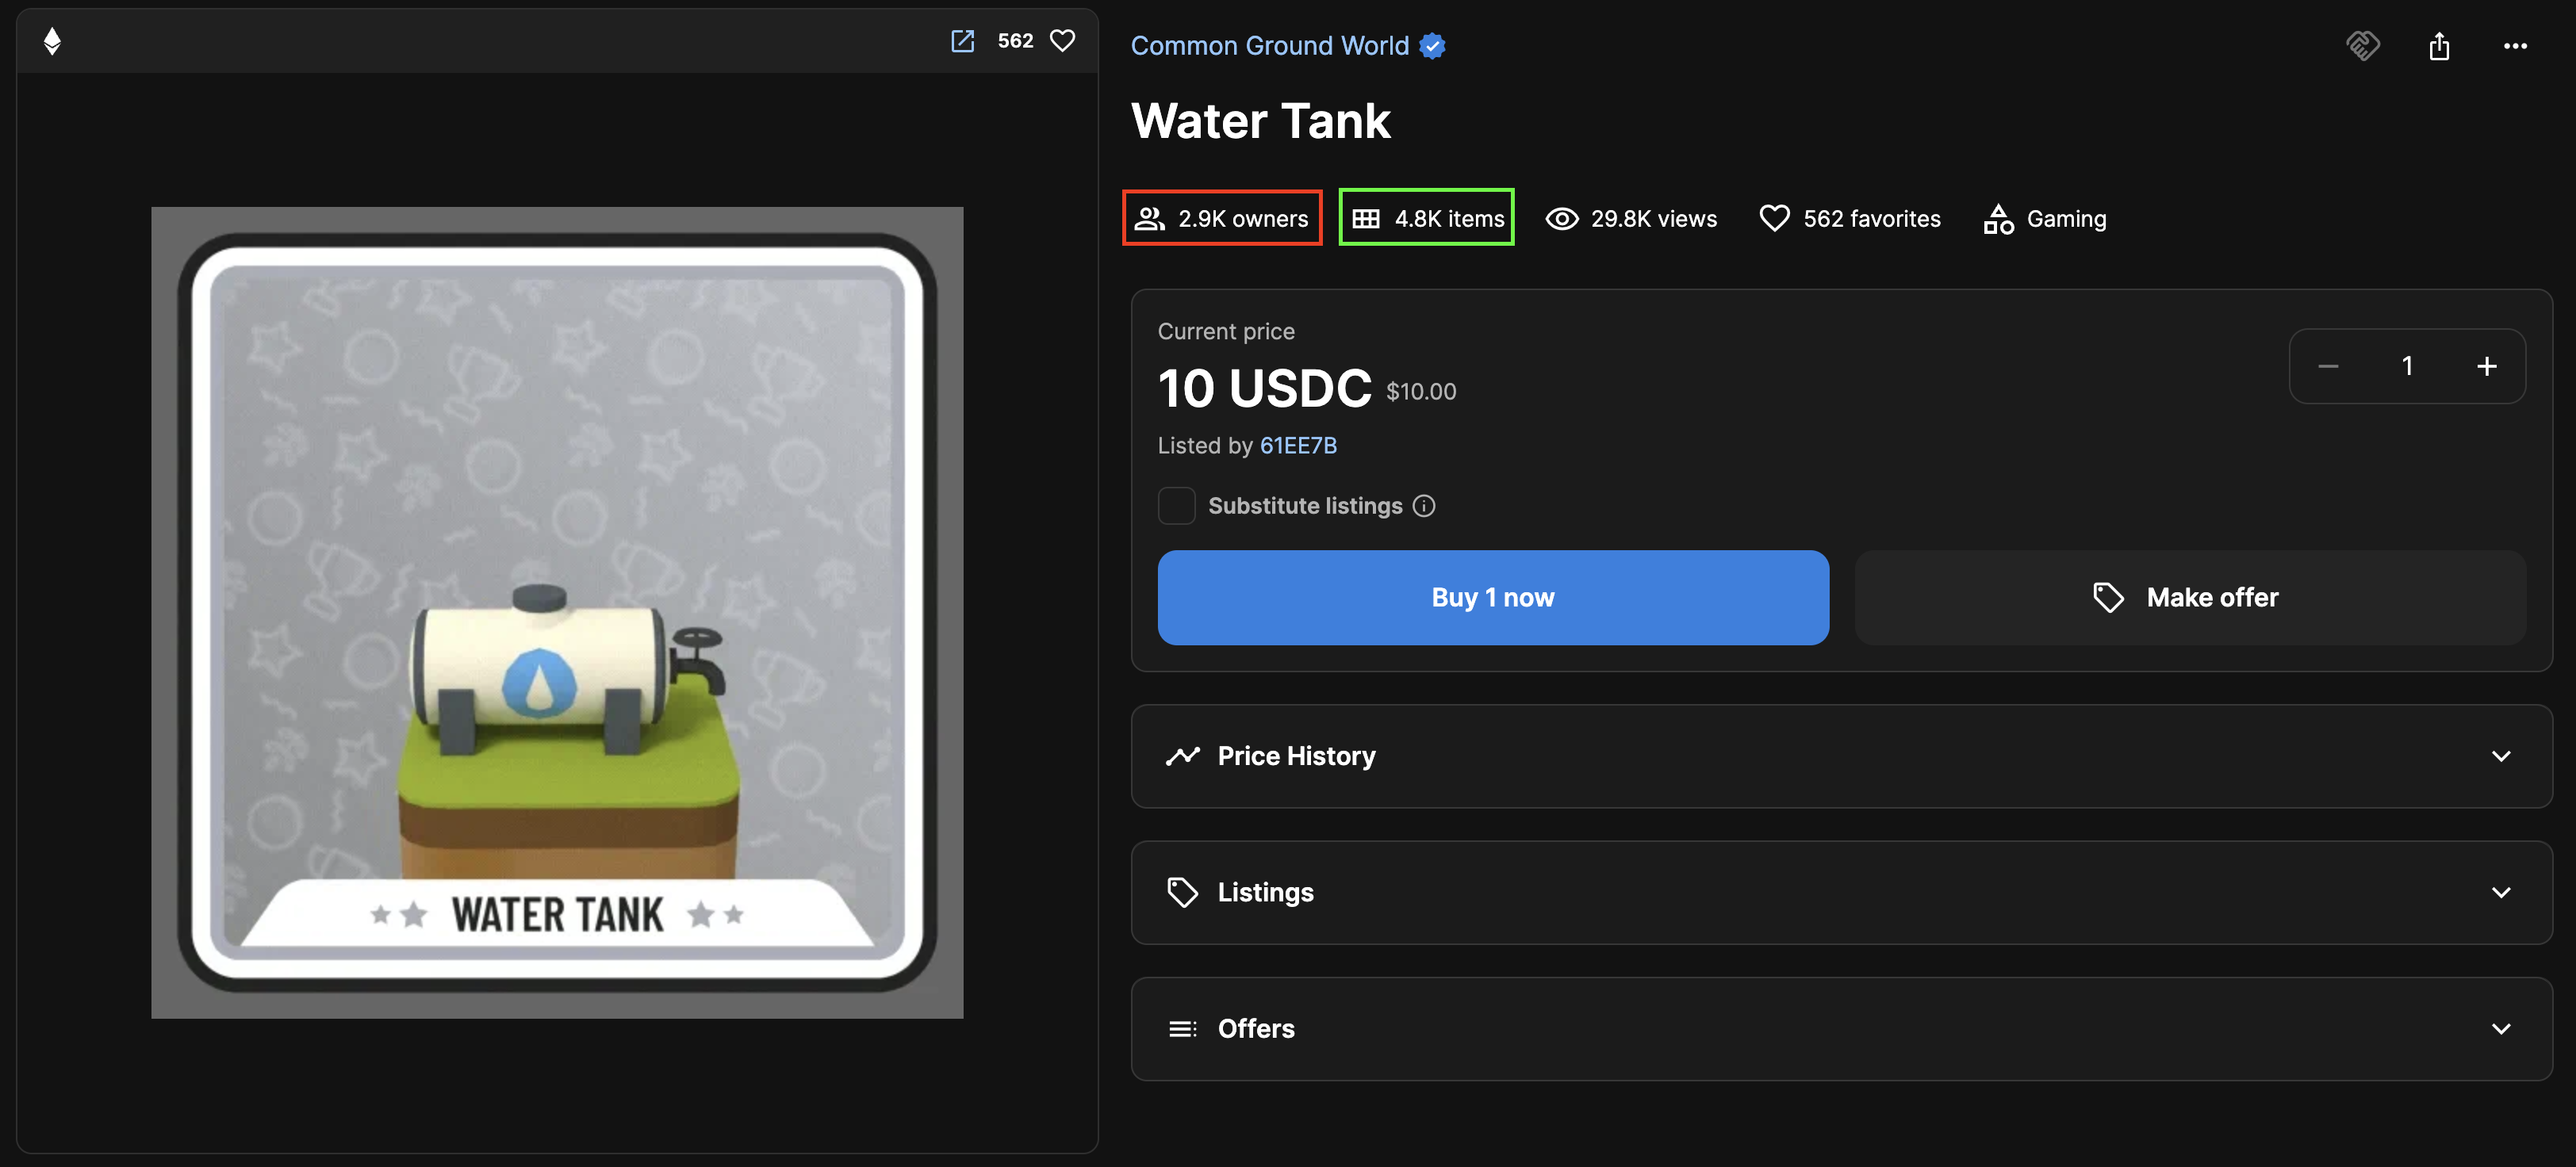Click the overflow menu icon

2515,44
